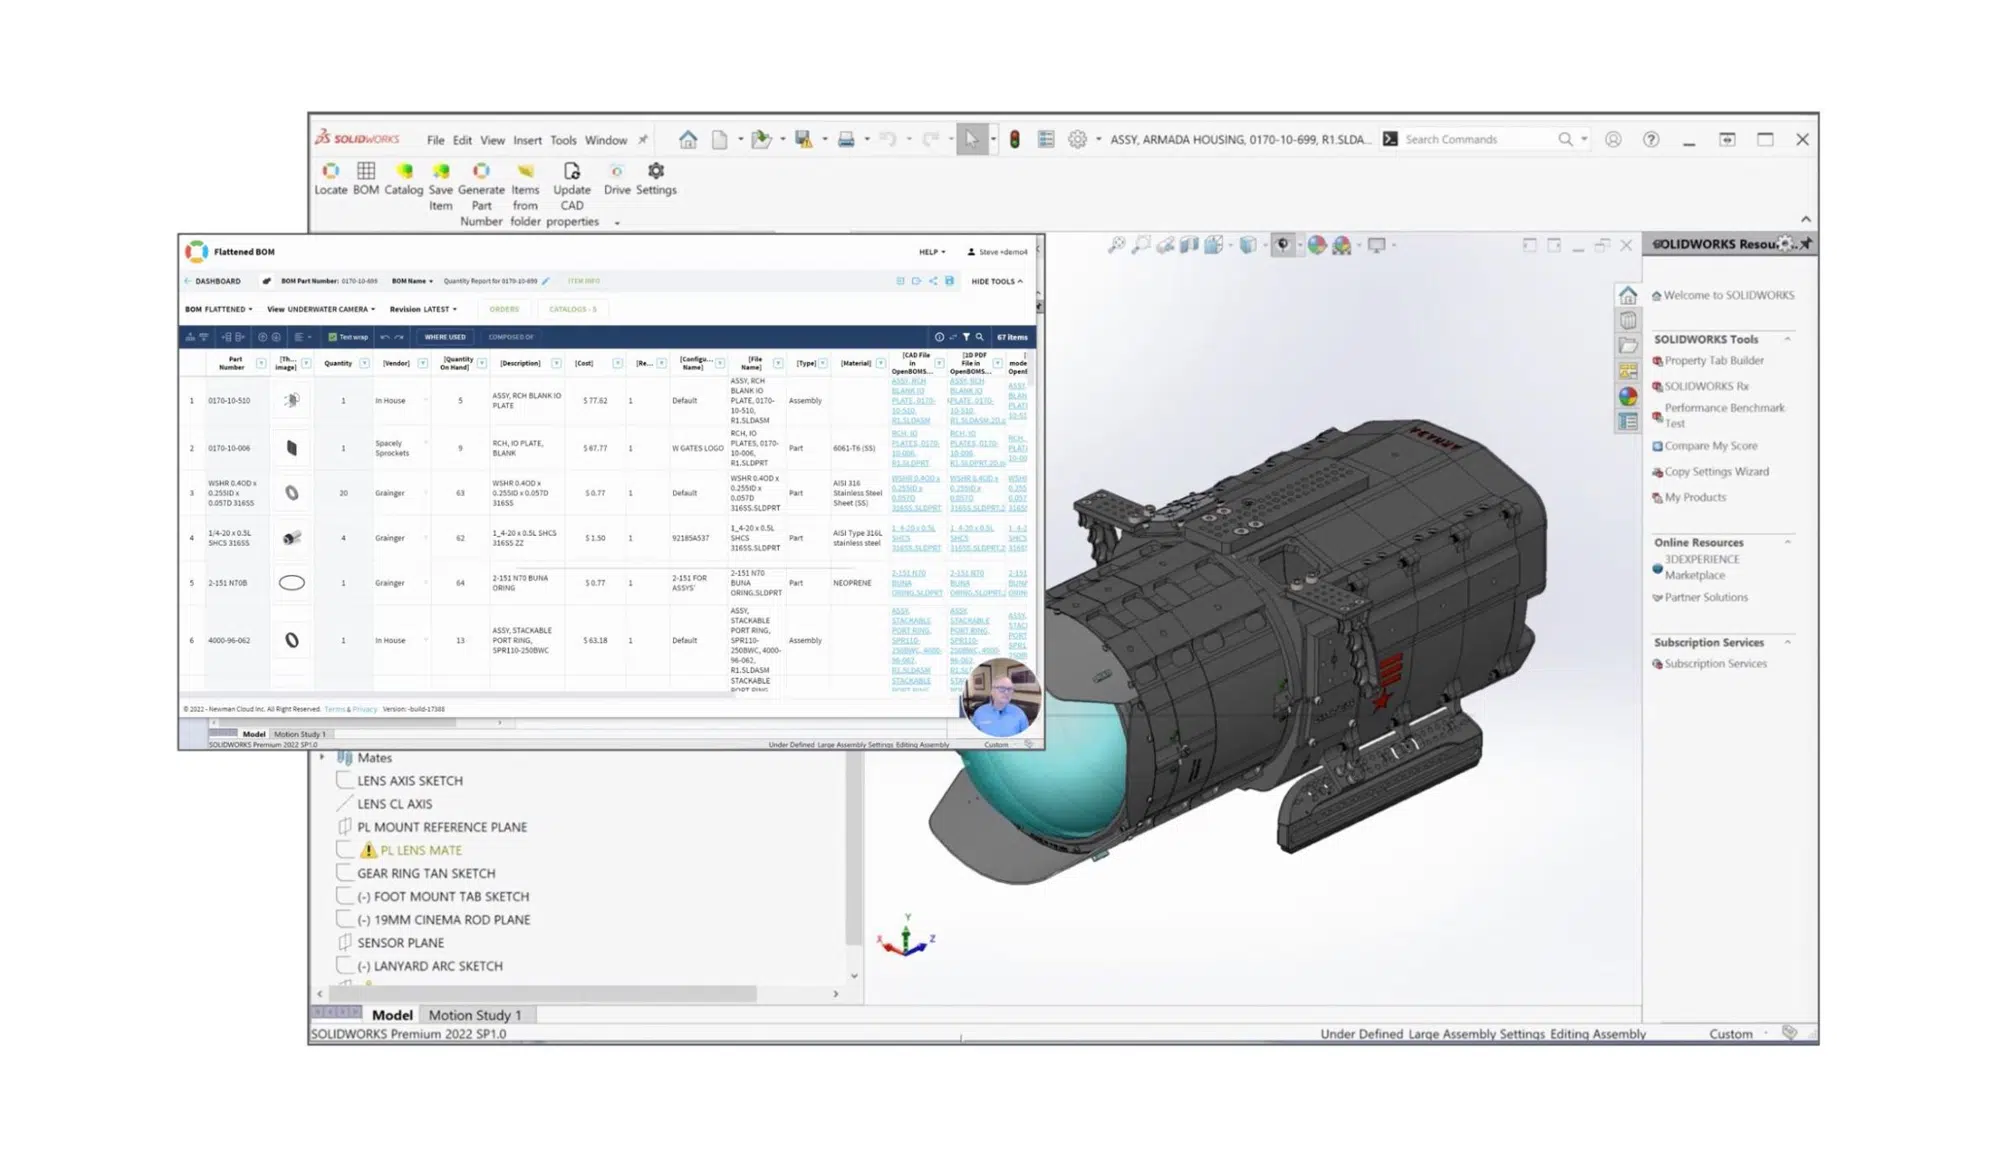Click the blue save icon in the BOM header

pos(950,281)
